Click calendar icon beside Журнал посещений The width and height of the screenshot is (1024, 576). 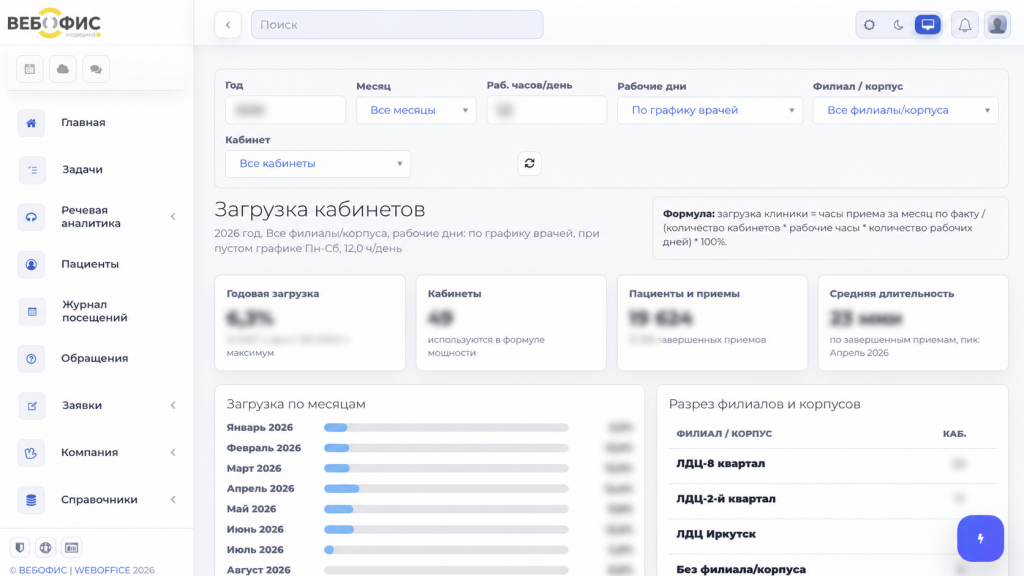point(31,312)
